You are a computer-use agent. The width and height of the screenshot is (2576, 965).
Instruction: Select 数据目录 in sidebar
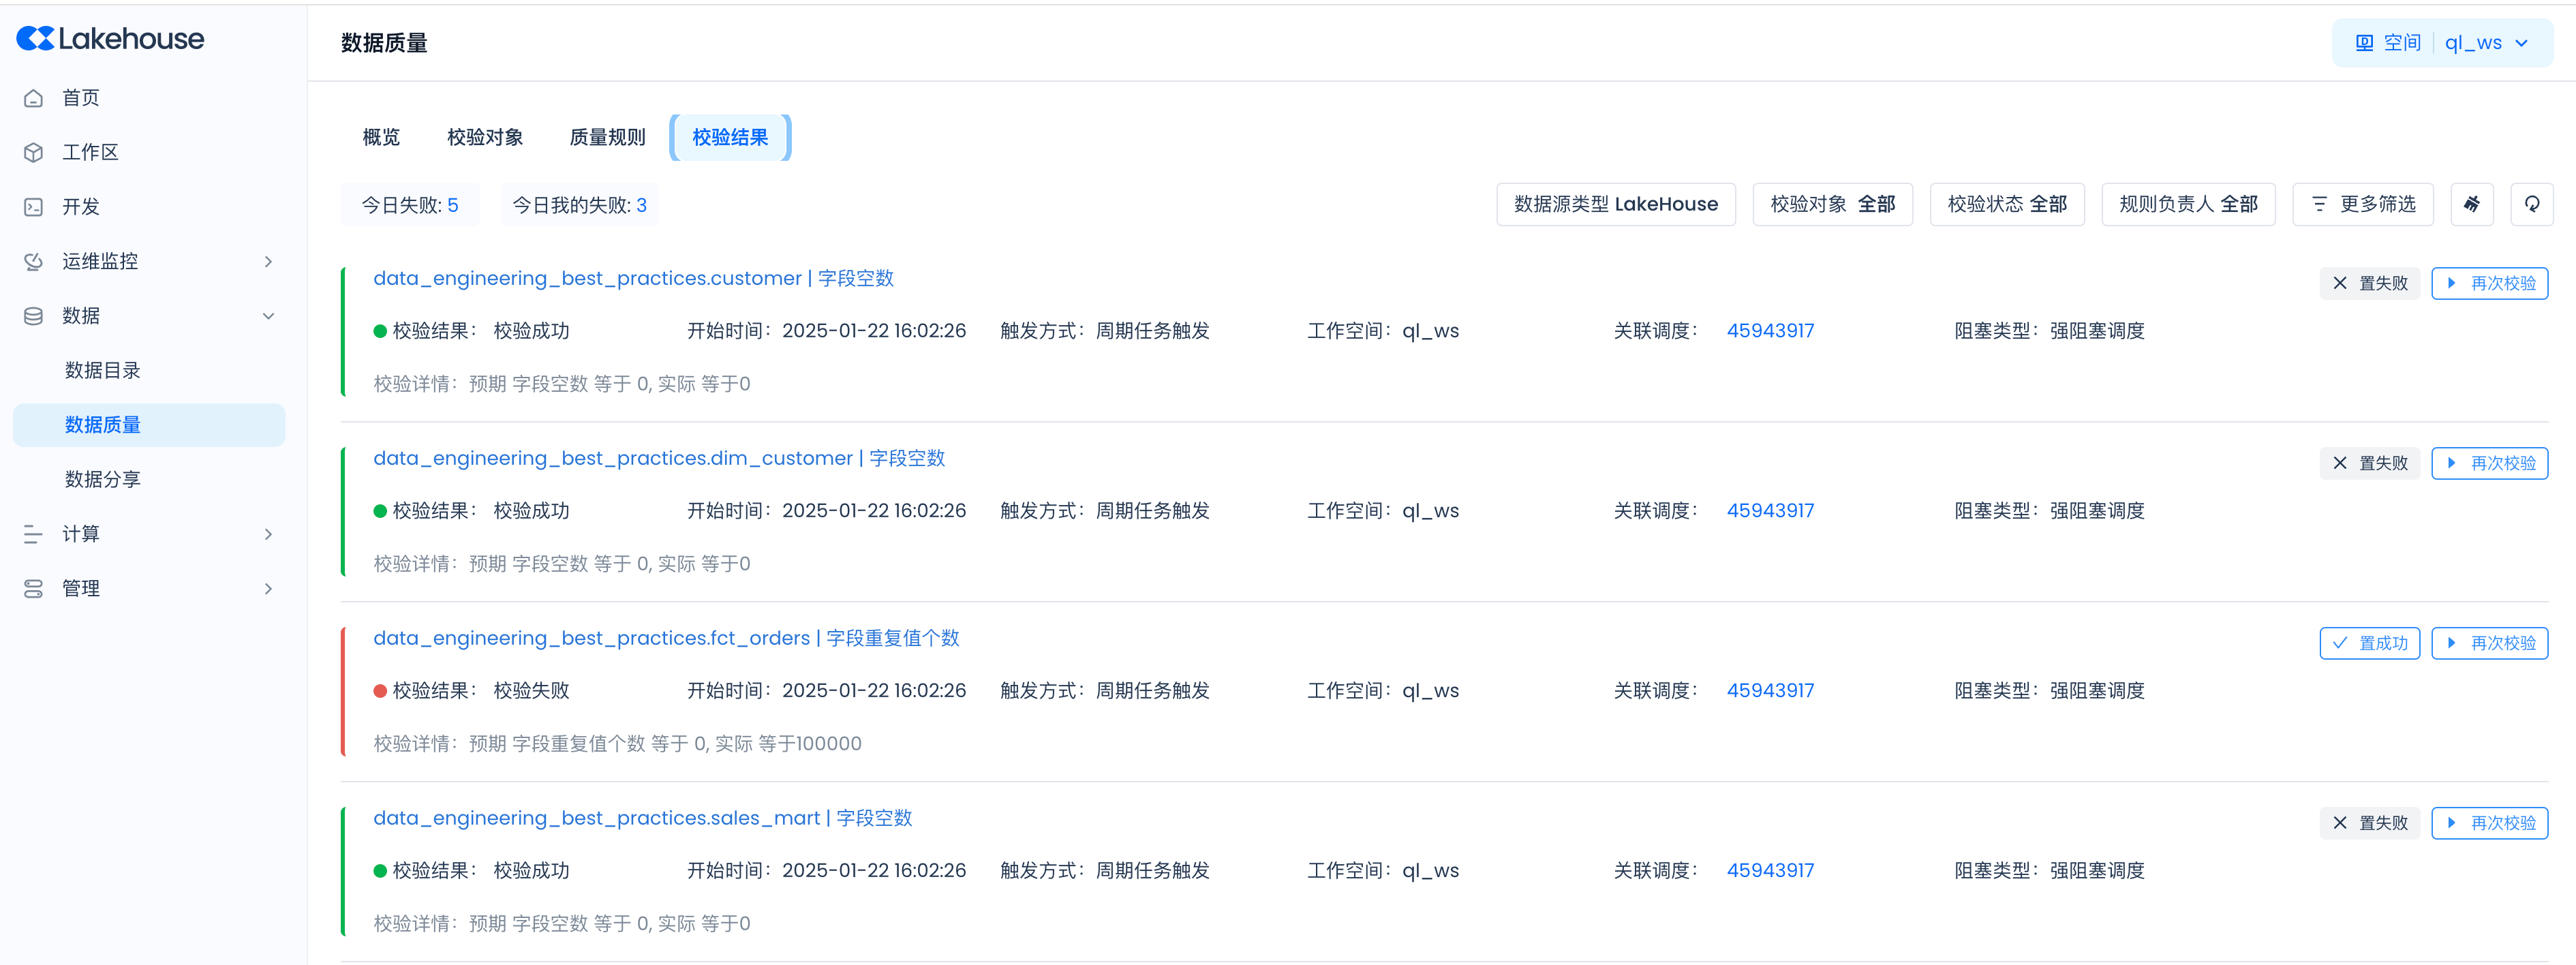coord(103,370)
